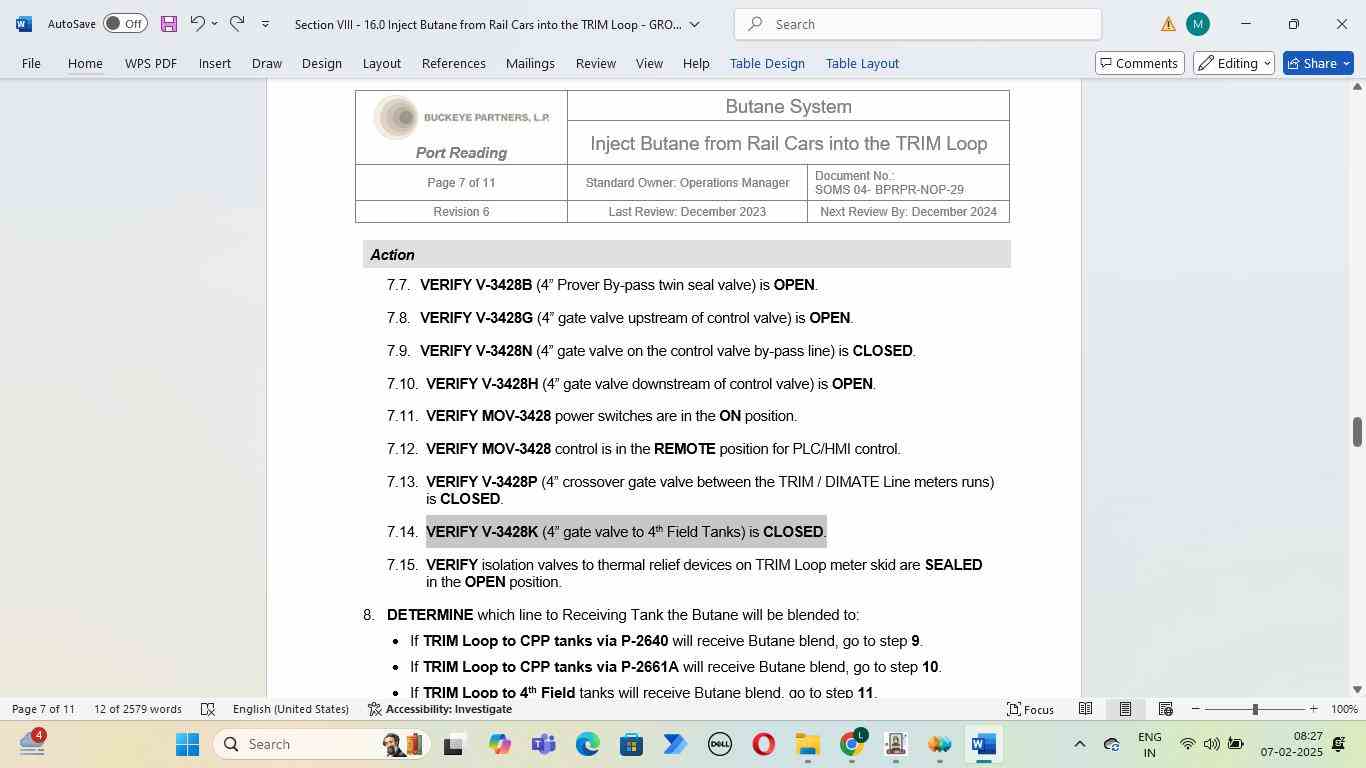1366x768 pixels.
Task: Switch to the Home ribbon tab
Action: (85, 63)
